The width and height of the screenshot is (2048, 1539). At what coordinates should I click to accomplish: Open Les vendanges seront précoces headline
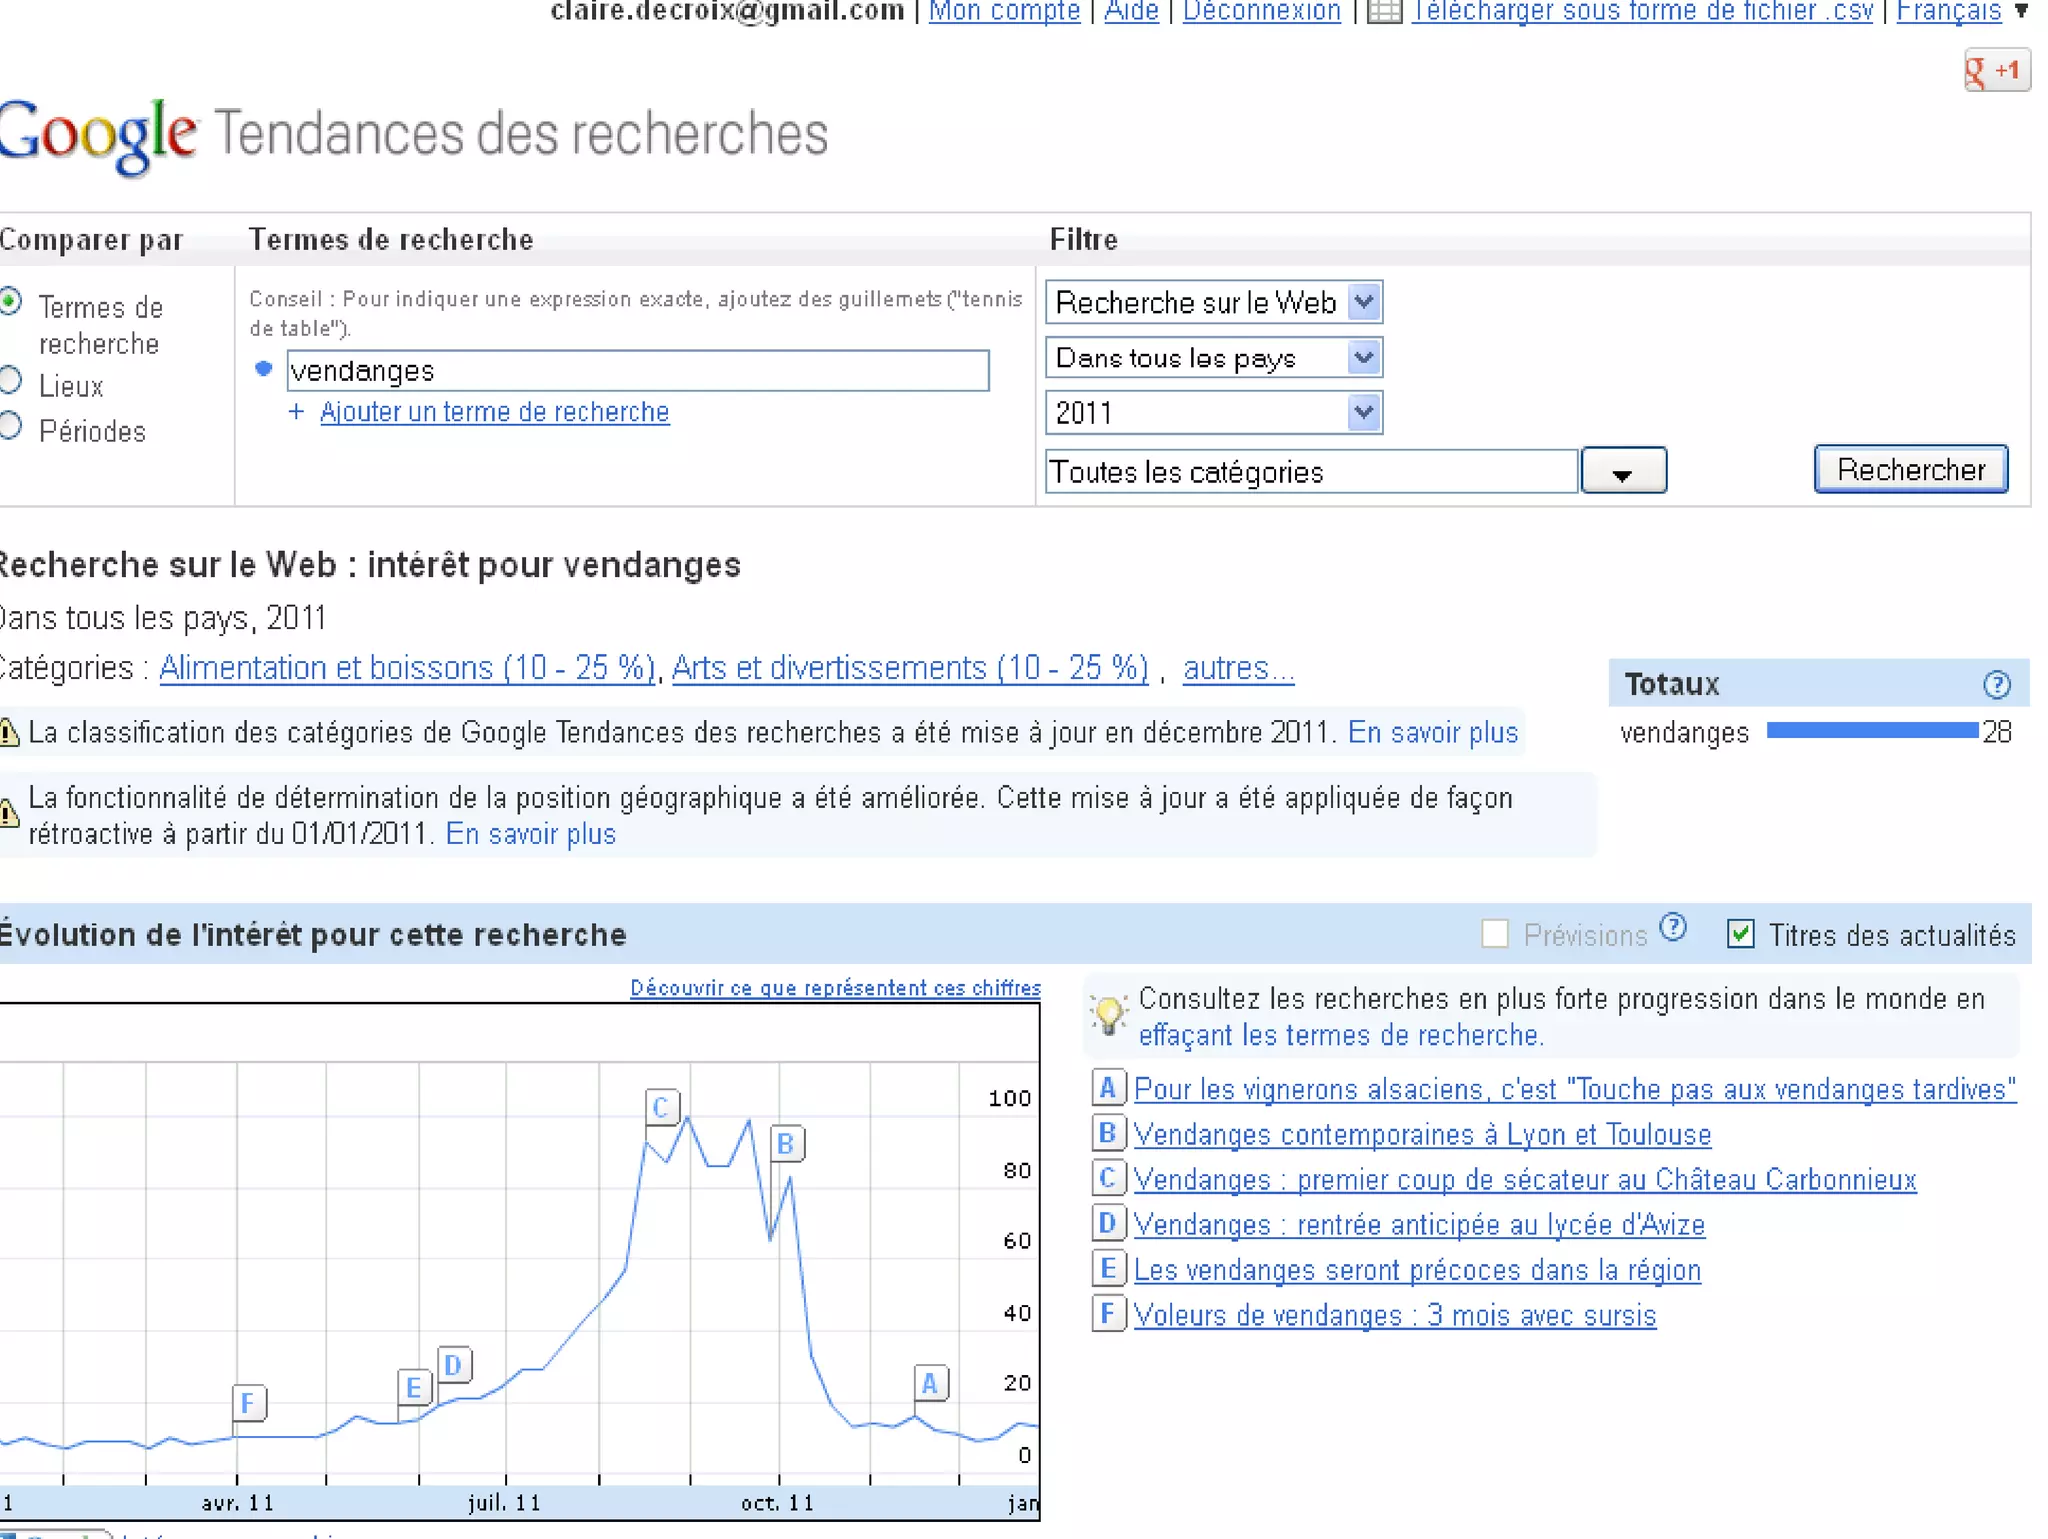[1417, 1270]
